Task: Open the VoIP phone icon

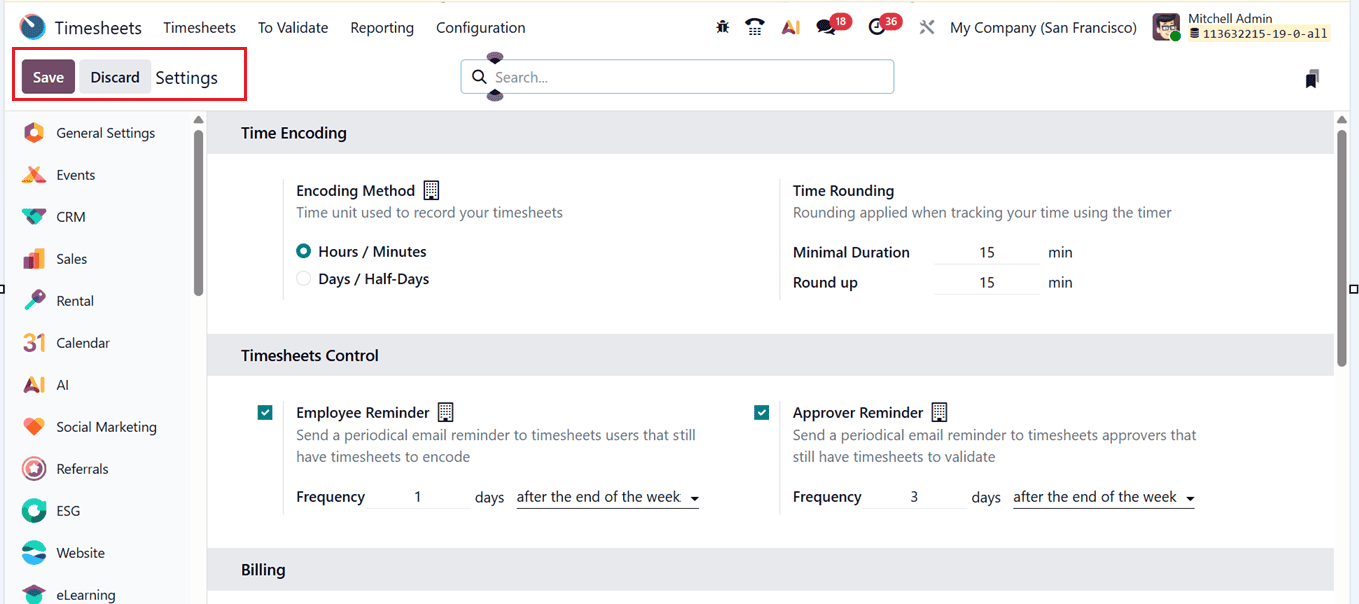Action: point(755,28)
